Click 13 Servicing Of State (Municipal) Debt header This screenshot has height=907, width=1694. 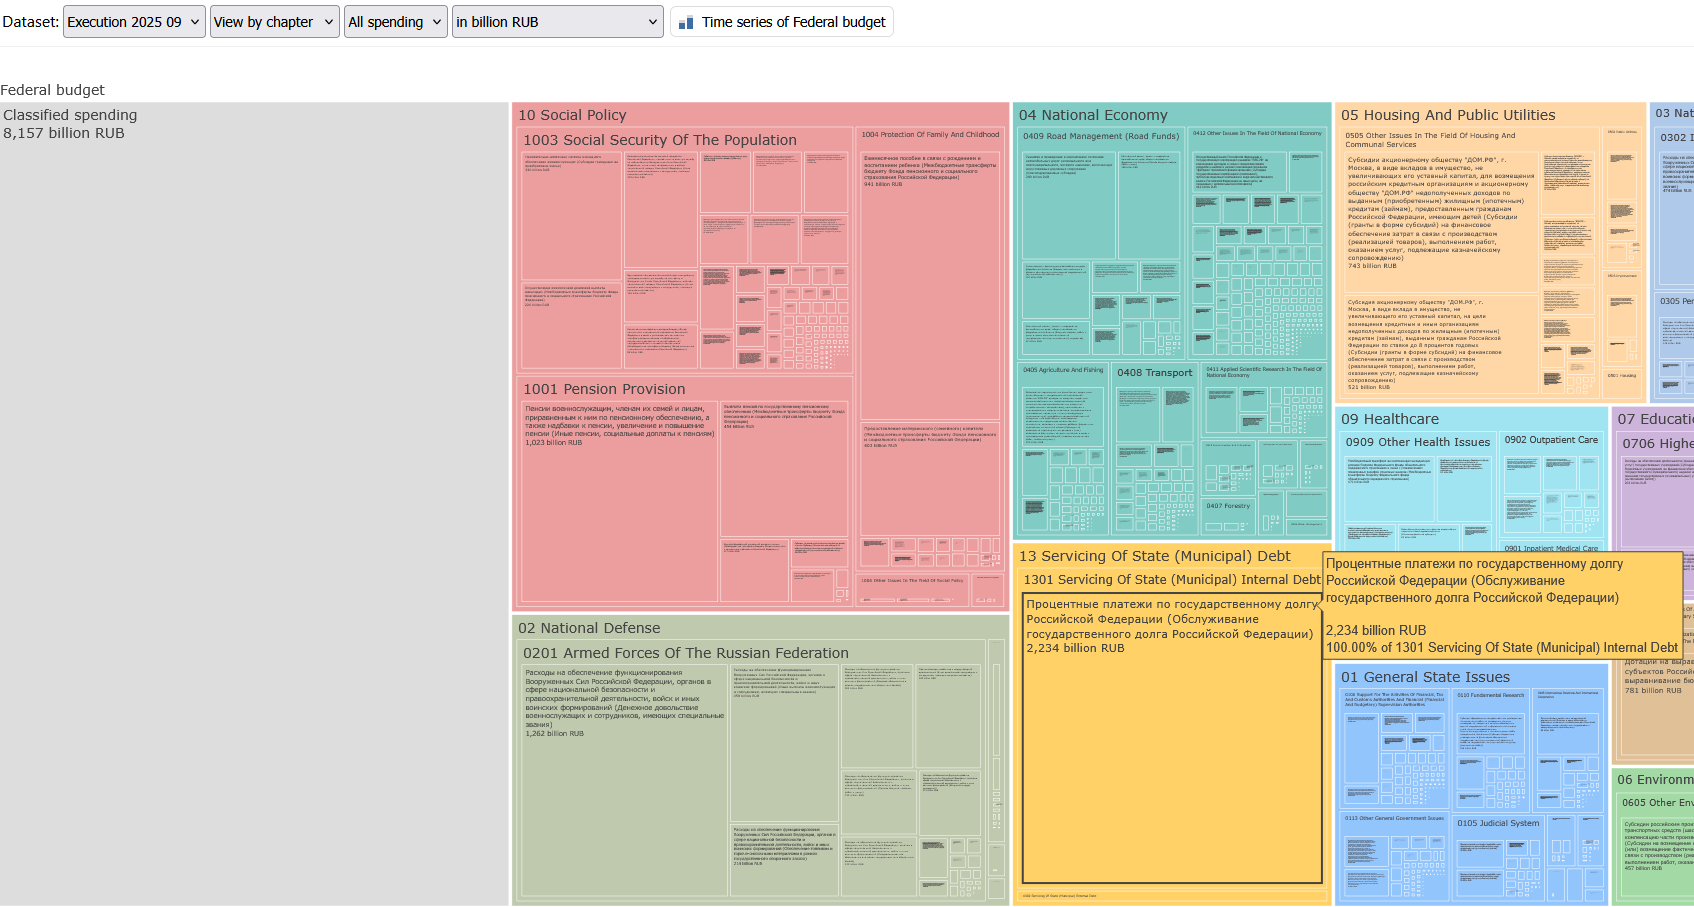(x=1154, y=556)
